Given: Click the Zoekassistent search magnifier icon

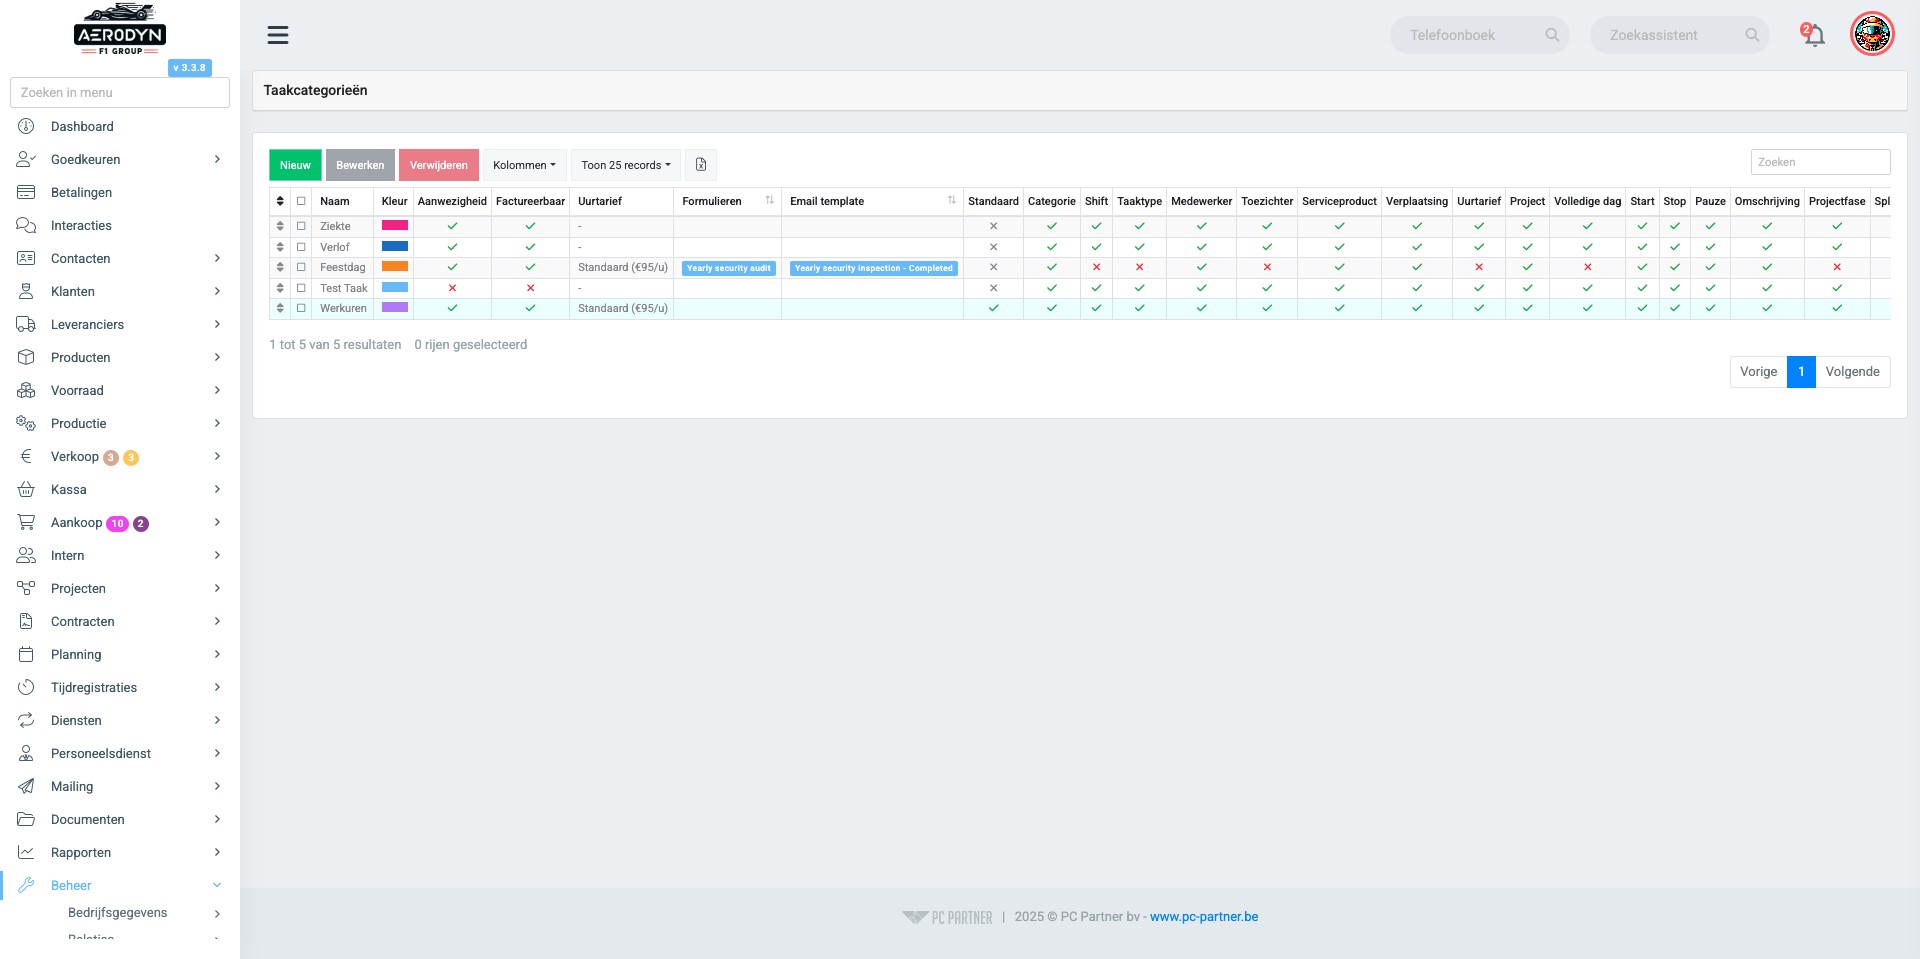Looking at the screenshot, I should coord(1752,35).
